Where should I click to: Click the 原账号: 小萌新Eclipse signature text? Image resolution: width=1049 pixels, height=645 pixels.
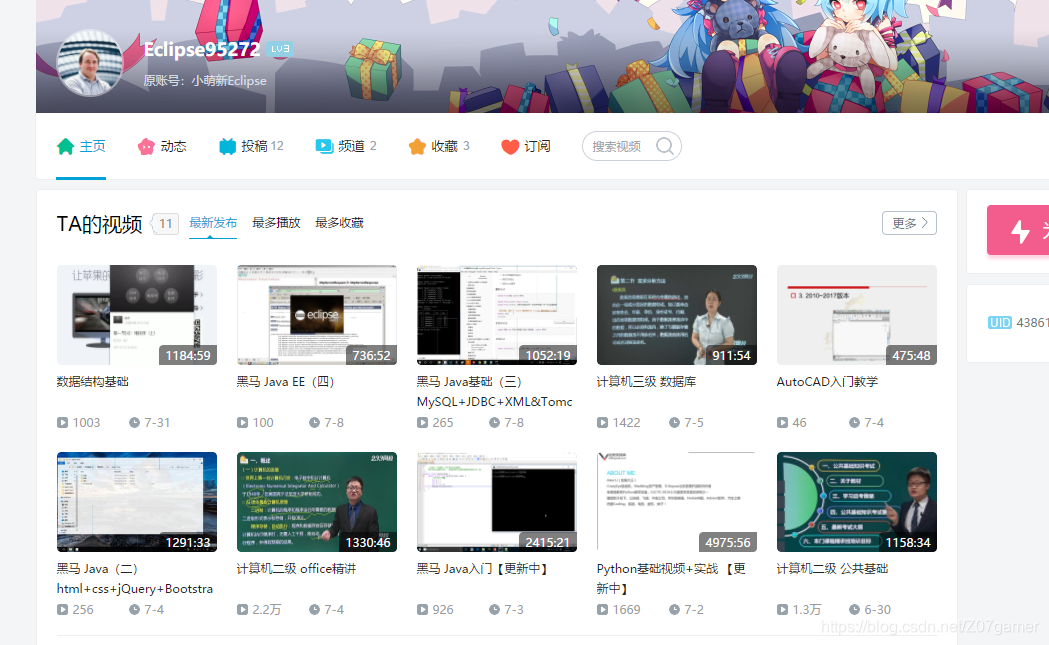point(205,80)
